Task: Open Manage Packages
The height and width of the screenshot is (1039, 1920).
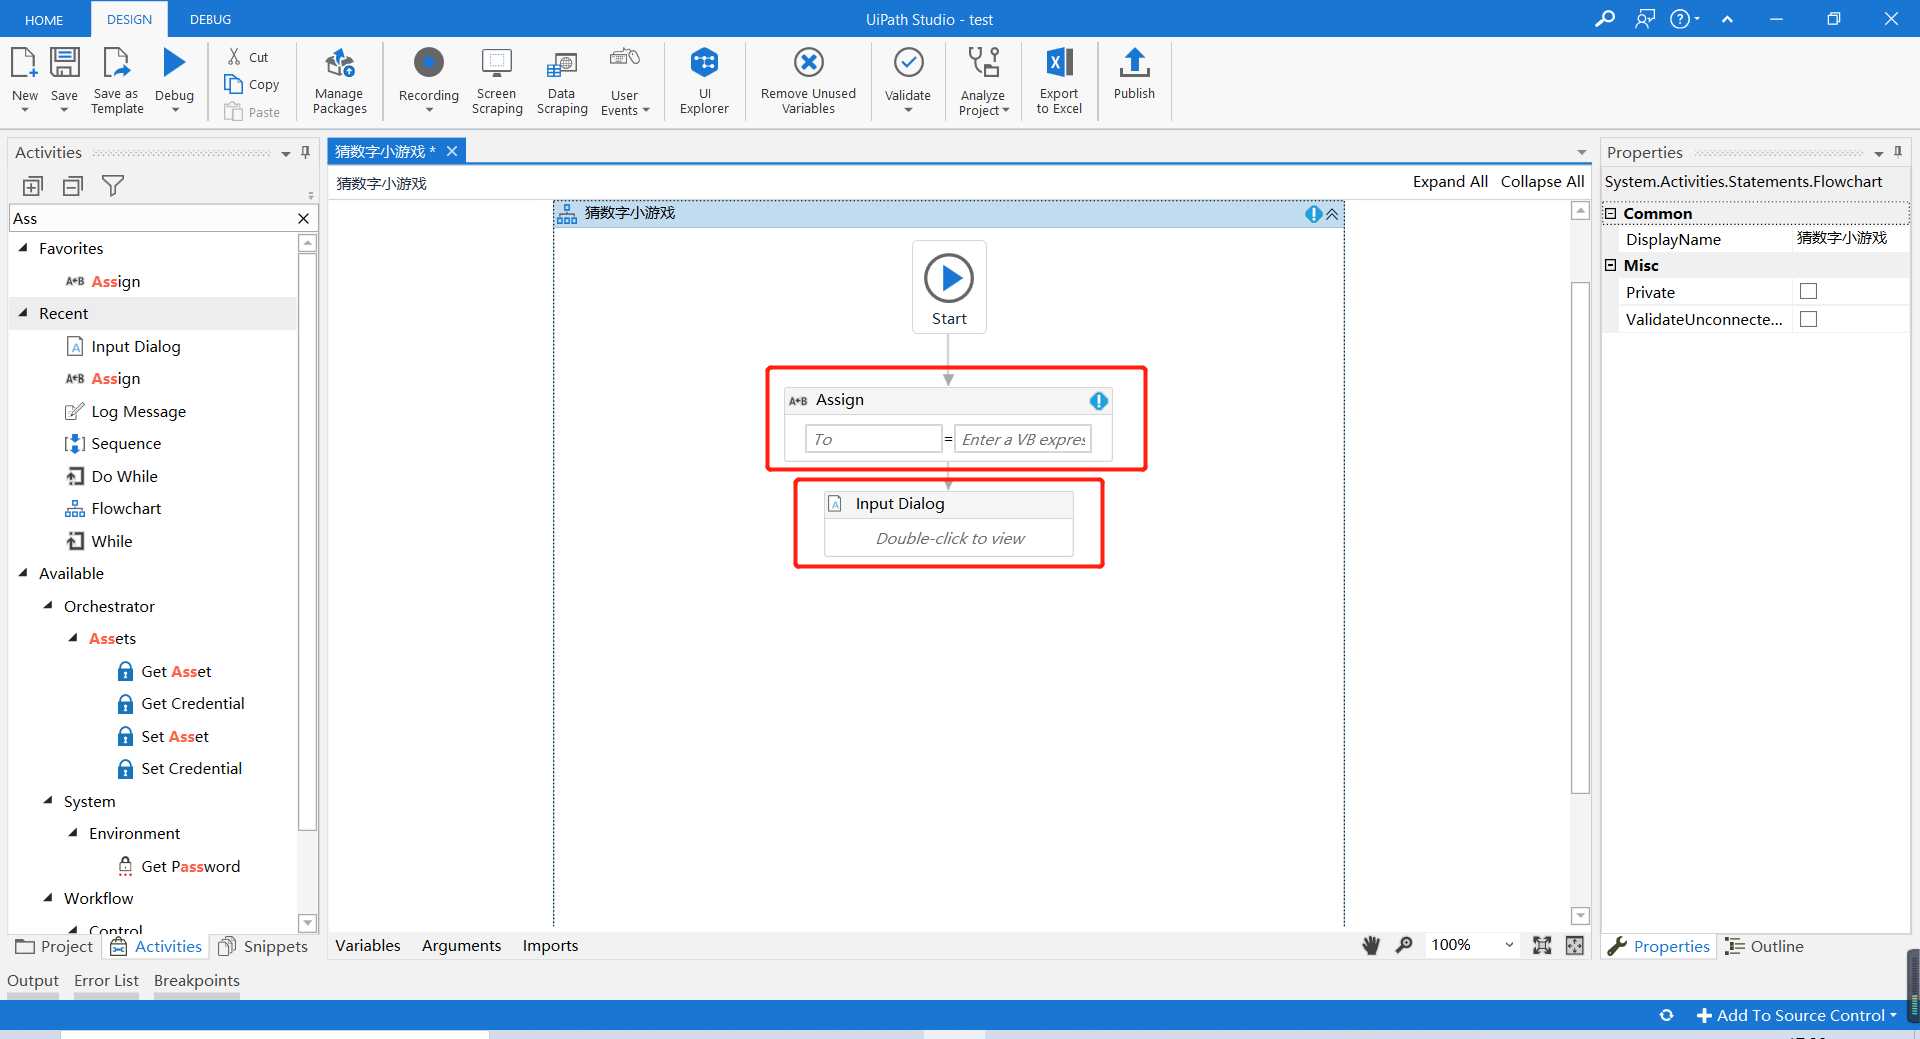Action: point(340,80)
